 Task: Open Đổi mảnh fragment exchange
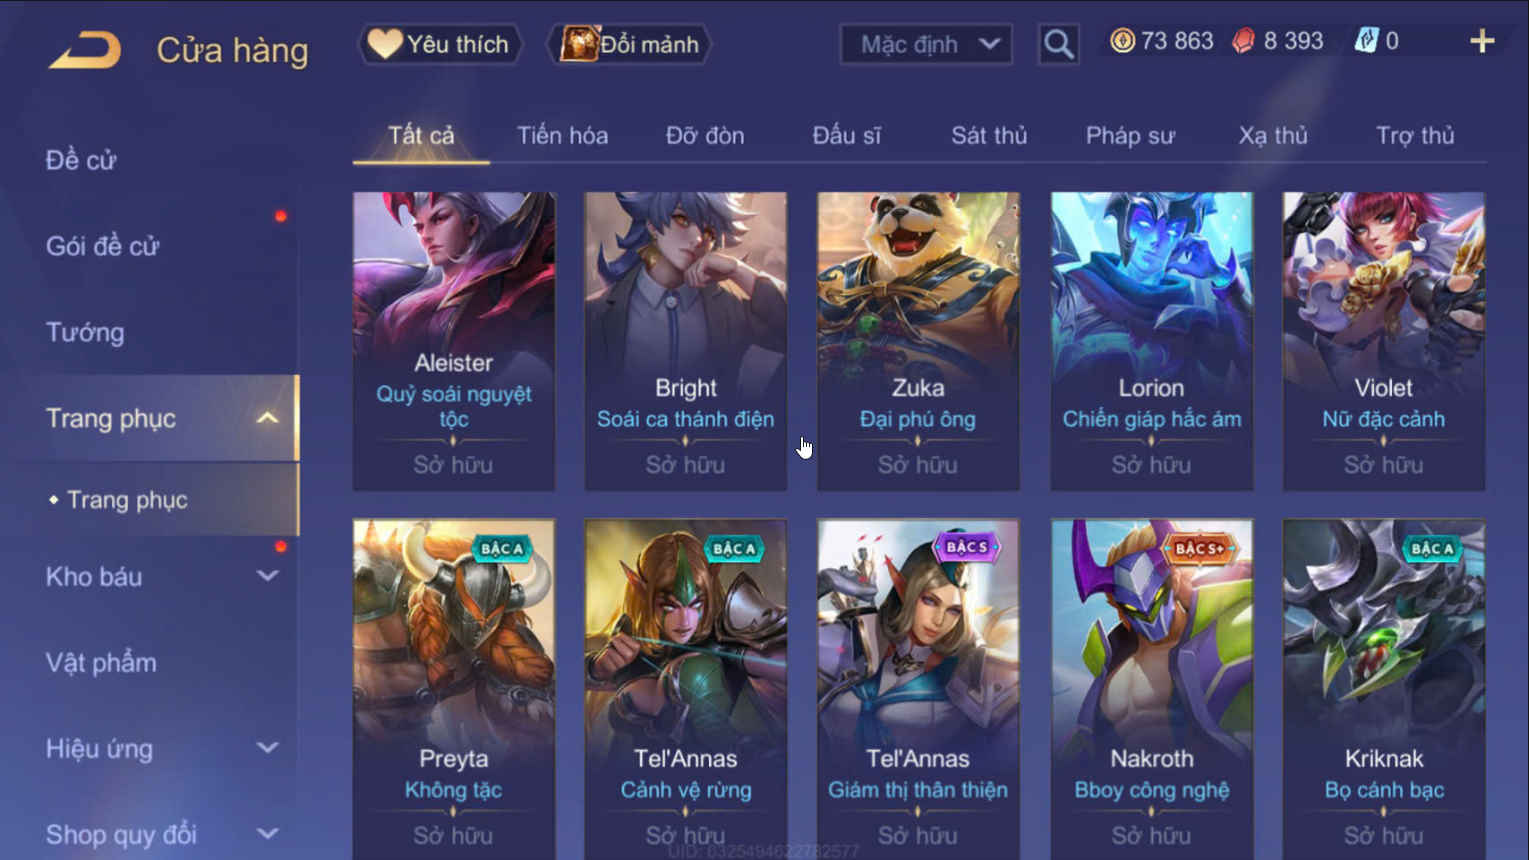click(x=630, y=44)
